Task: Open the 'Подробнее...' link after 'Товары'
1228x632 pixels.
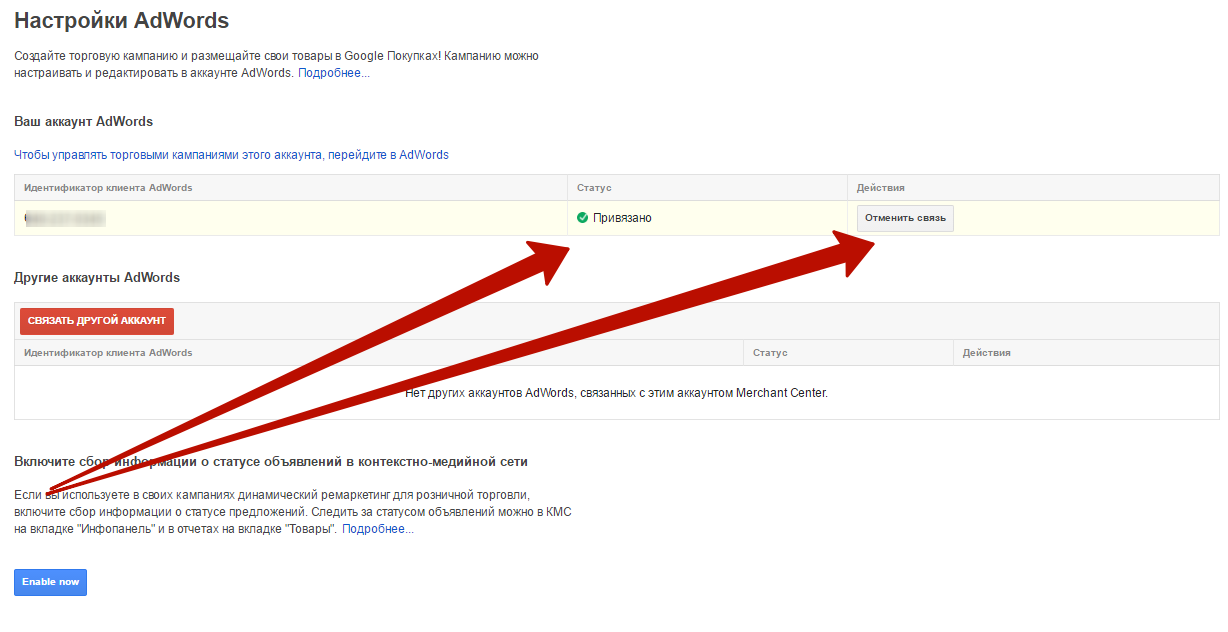Action: click(378, 529)
